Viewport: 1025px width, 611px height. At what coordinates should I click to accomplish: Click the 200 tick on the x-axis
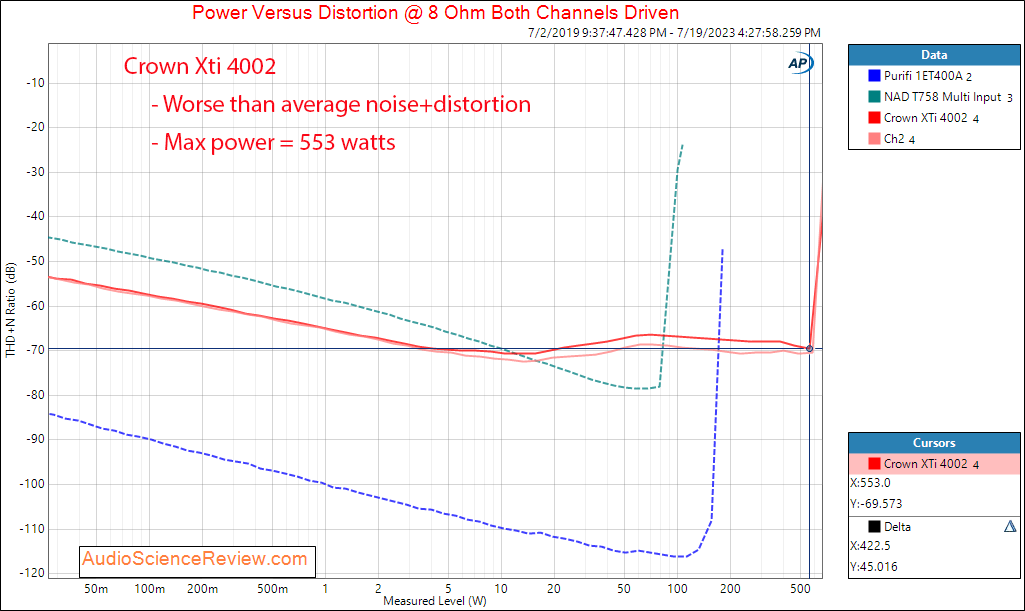[x=730, y=589]
